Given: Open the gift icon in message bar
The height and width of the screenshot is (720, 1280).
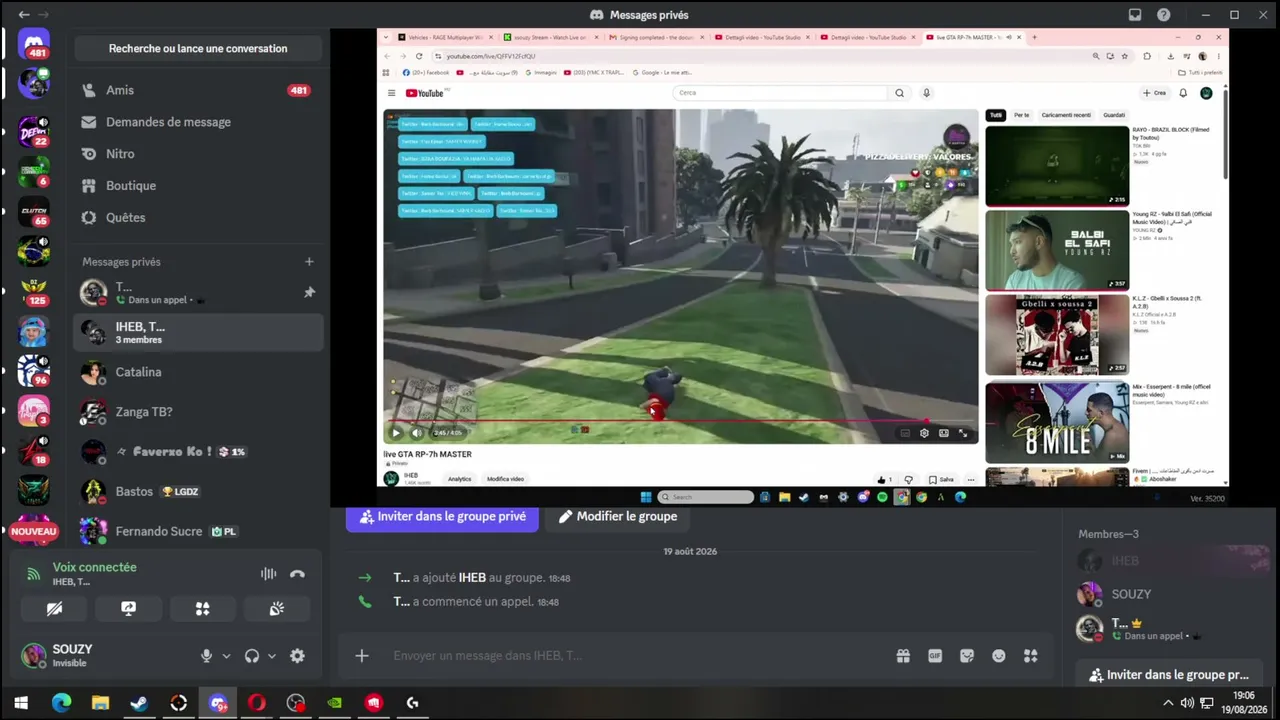Looking at the screenshot, I should [903, 656].
